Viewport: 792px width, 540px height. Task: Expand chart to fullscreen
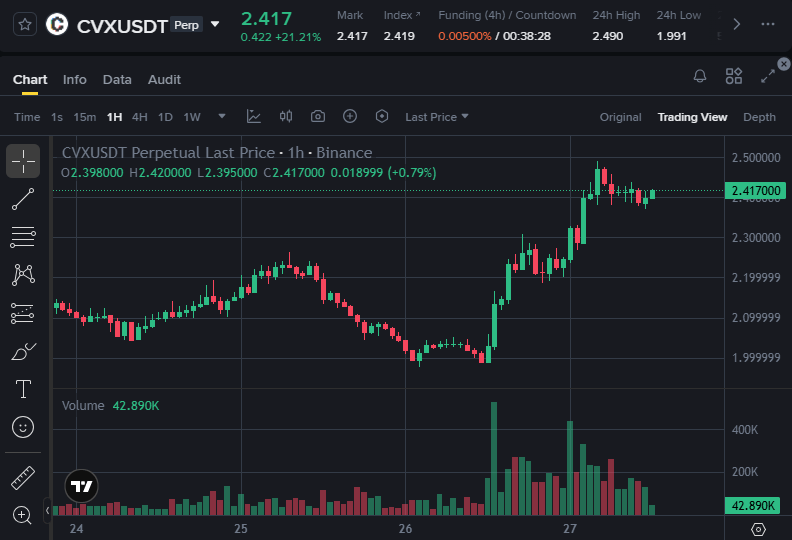[768, 76]
